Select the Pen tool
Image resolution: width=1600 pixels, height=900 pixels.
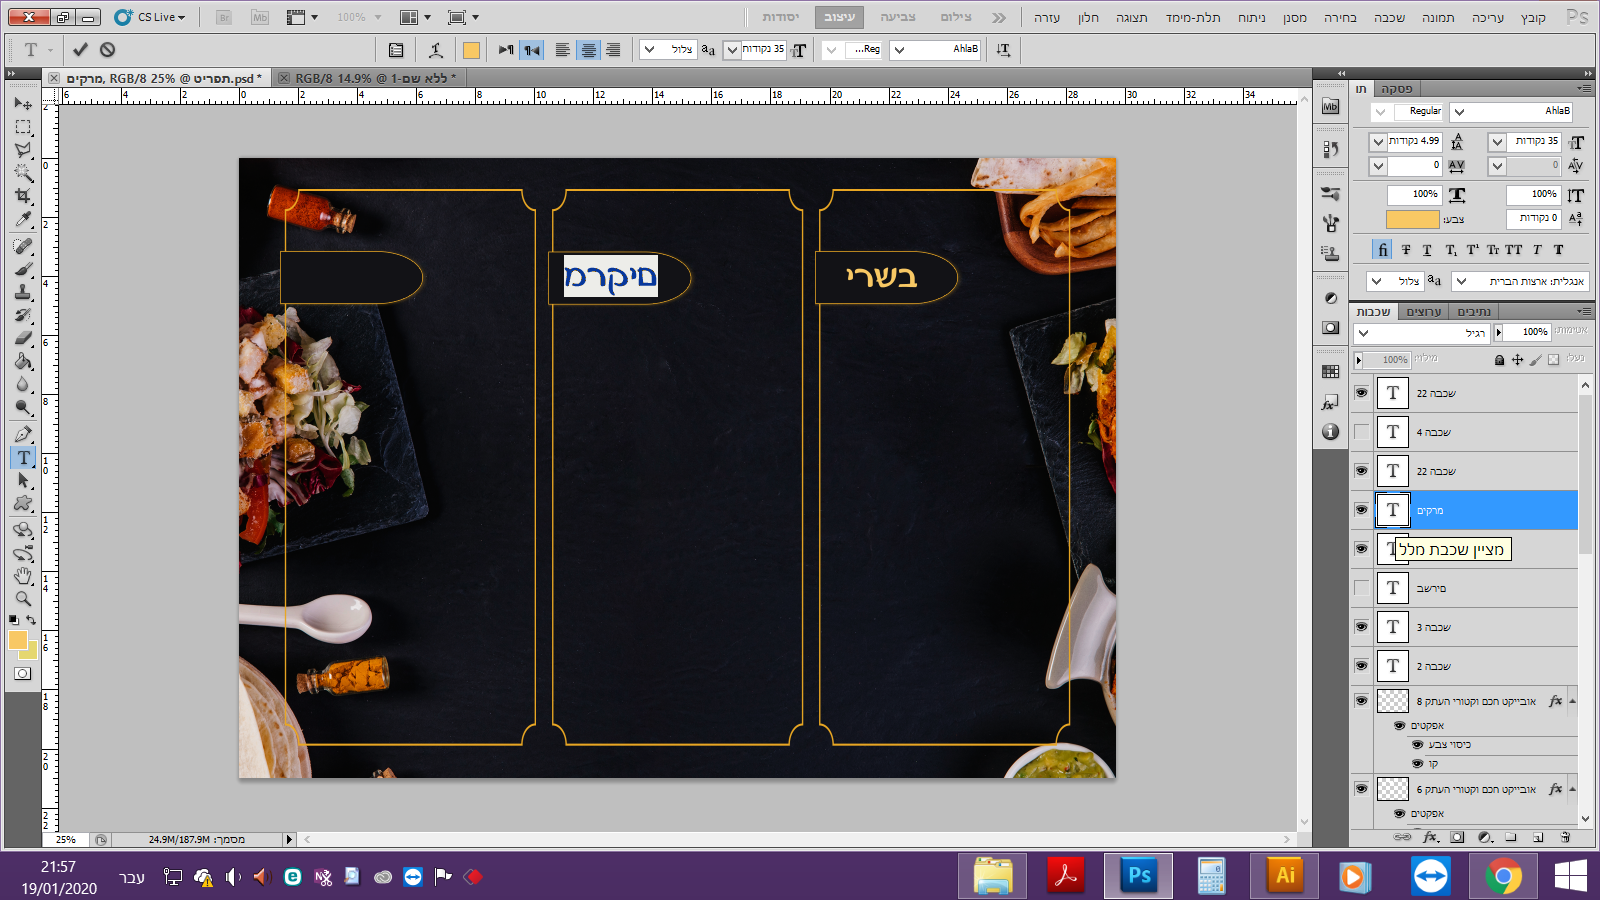(23, 434)
